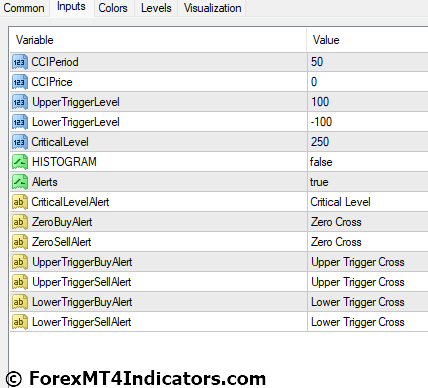This screenshot has width=428, height=388.
Task: Select the LowerTriggerBuyAlert value Lower Trigger Cross
Action: point(358,302)
